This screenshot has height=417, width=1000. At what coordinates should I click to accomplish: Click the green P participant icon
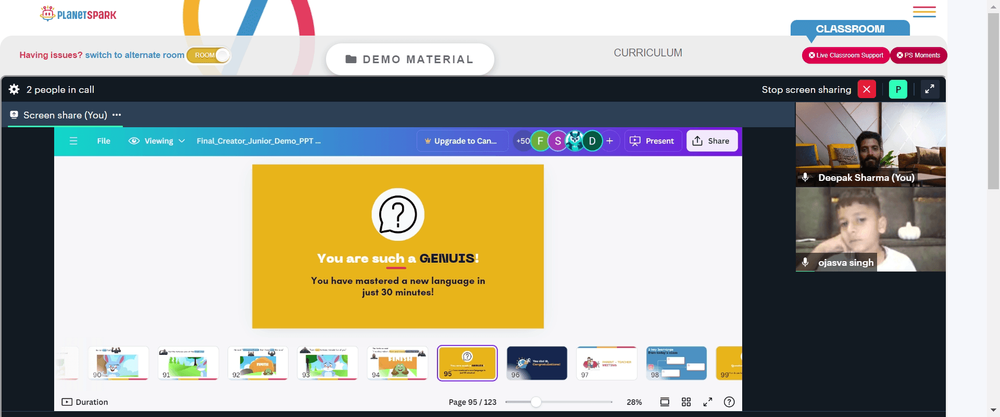pos(898,90)
